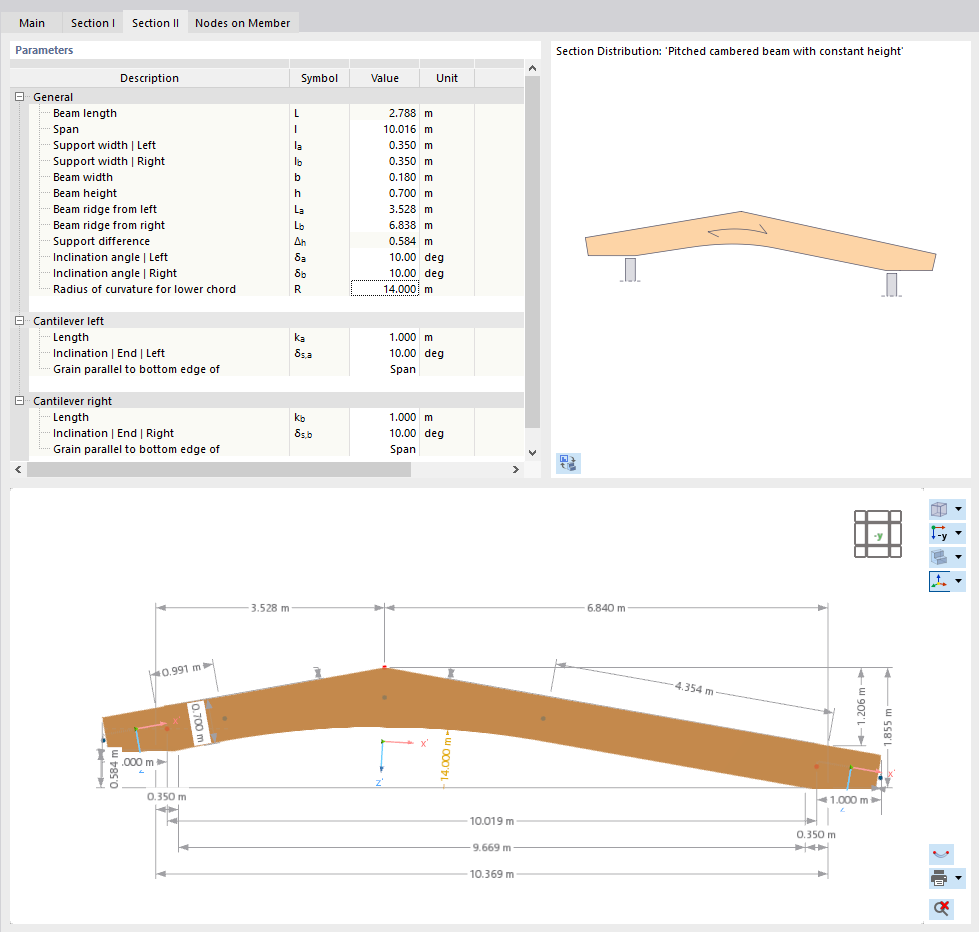Click Cantilever left Grain parallel Span value
The height and width of the screenshot is (932, 979).
click(385, 369)
